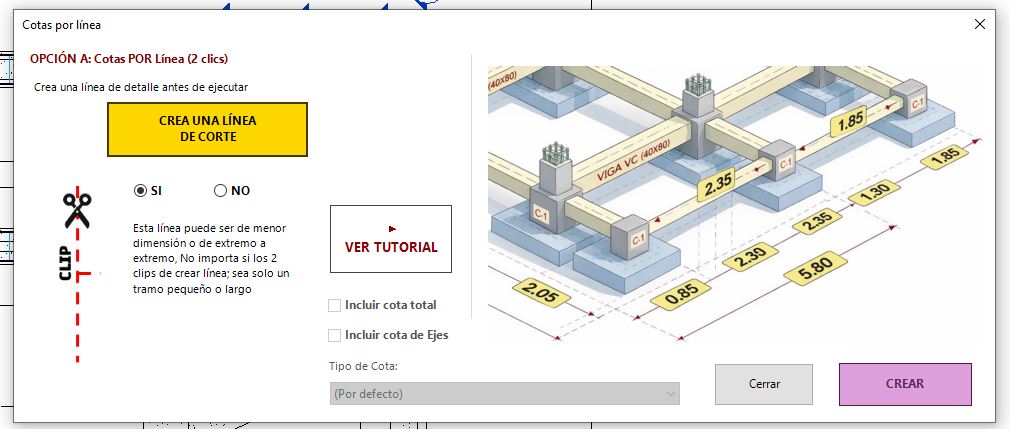Open the VER TUTORIAL button
Viewport: 1010px width, 429px height.
click(391, 239)
